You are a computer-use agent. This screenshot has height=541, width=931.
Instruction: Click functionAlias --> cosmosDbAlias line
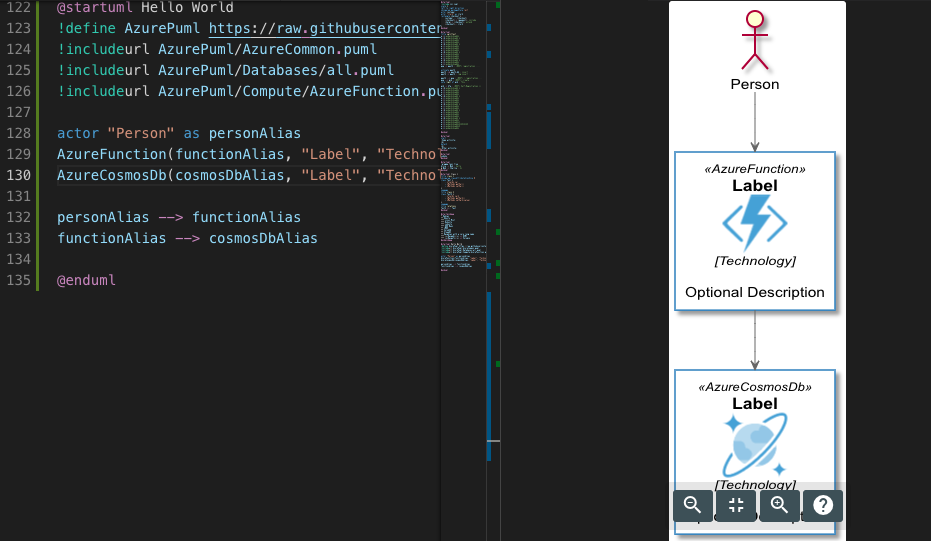(x=187, y=238)
